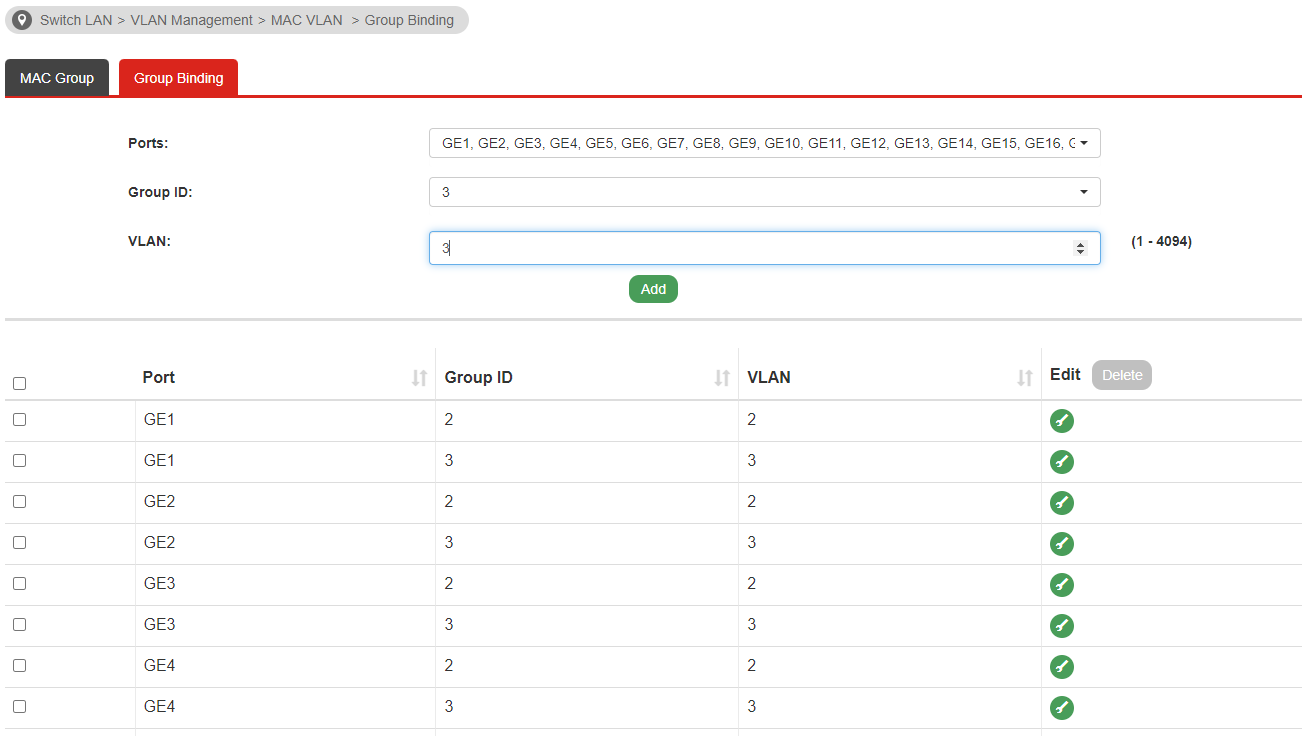The image size is (1312, 736).
Task: Edit the GE1 Group ID 2 binding
Action: [x=1061, y=421]
